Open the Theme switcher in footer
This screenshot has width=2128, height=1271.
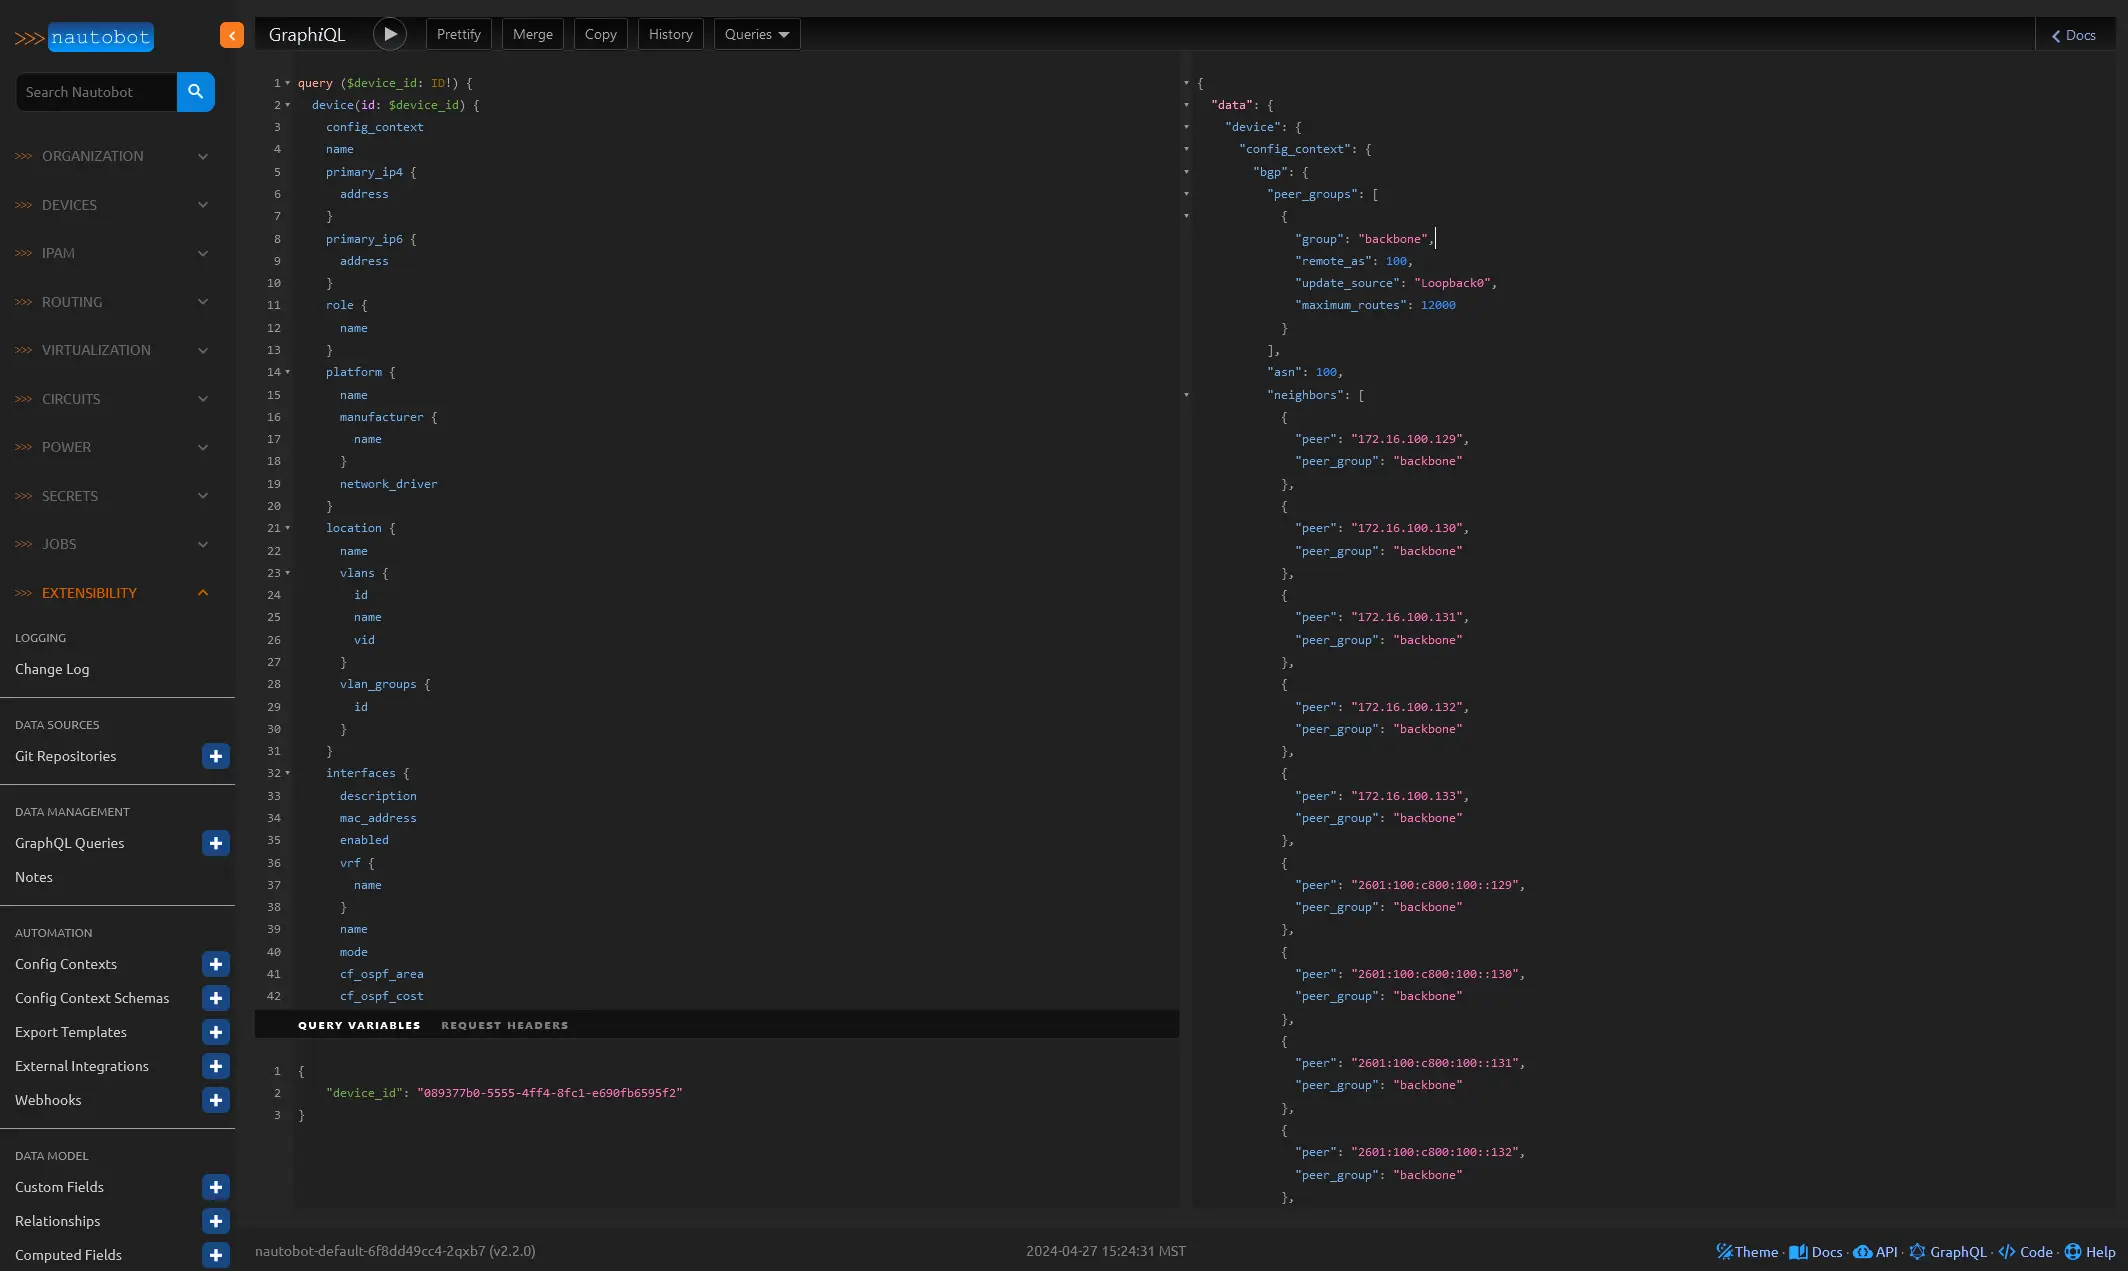1747,1252
